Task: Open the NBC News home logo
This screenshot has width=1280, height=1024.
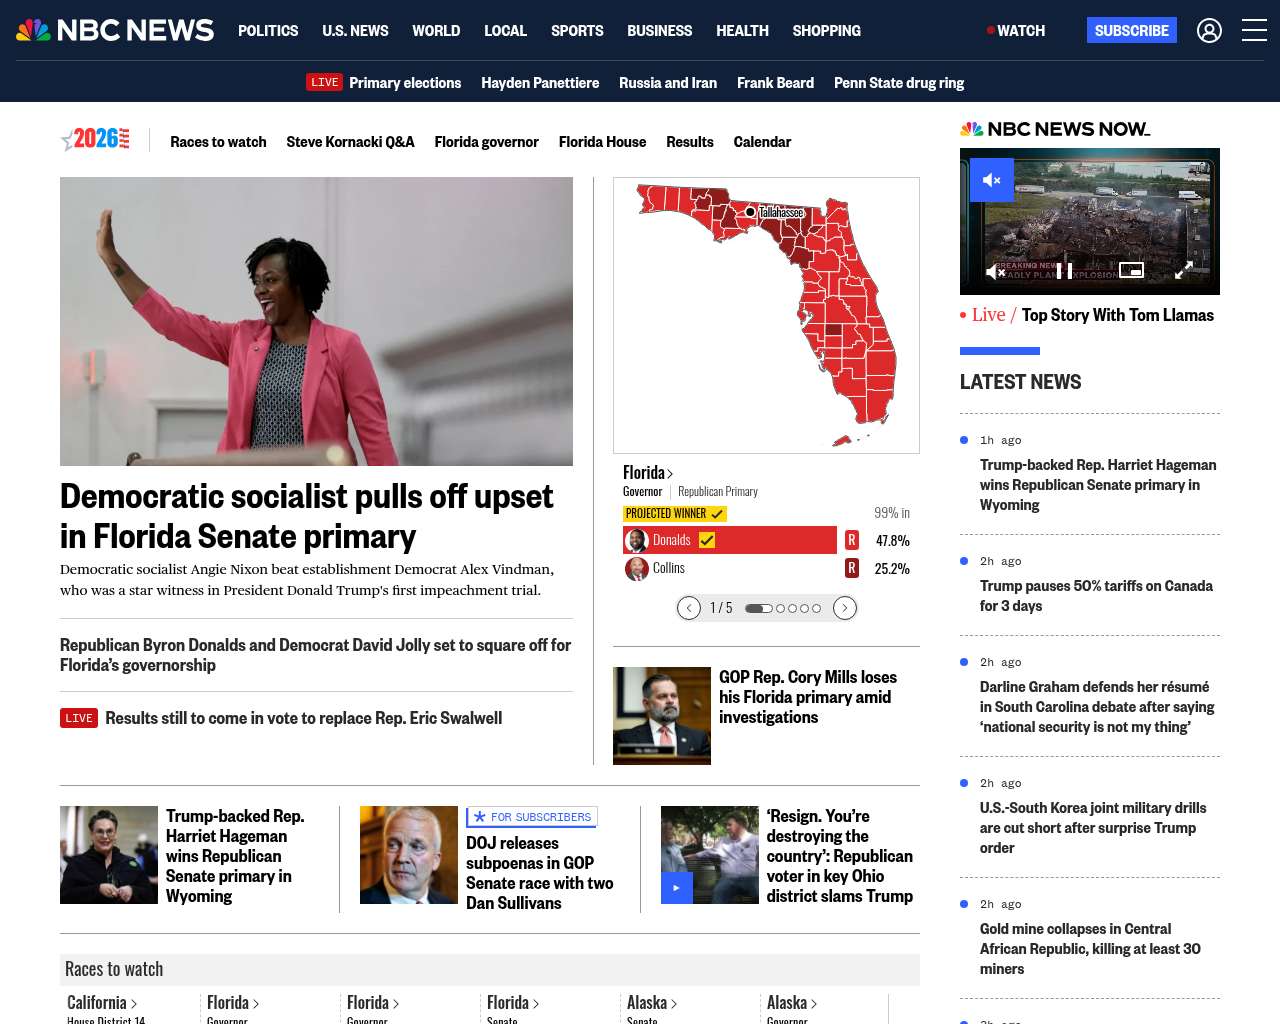Action: (x=115, y=30)
